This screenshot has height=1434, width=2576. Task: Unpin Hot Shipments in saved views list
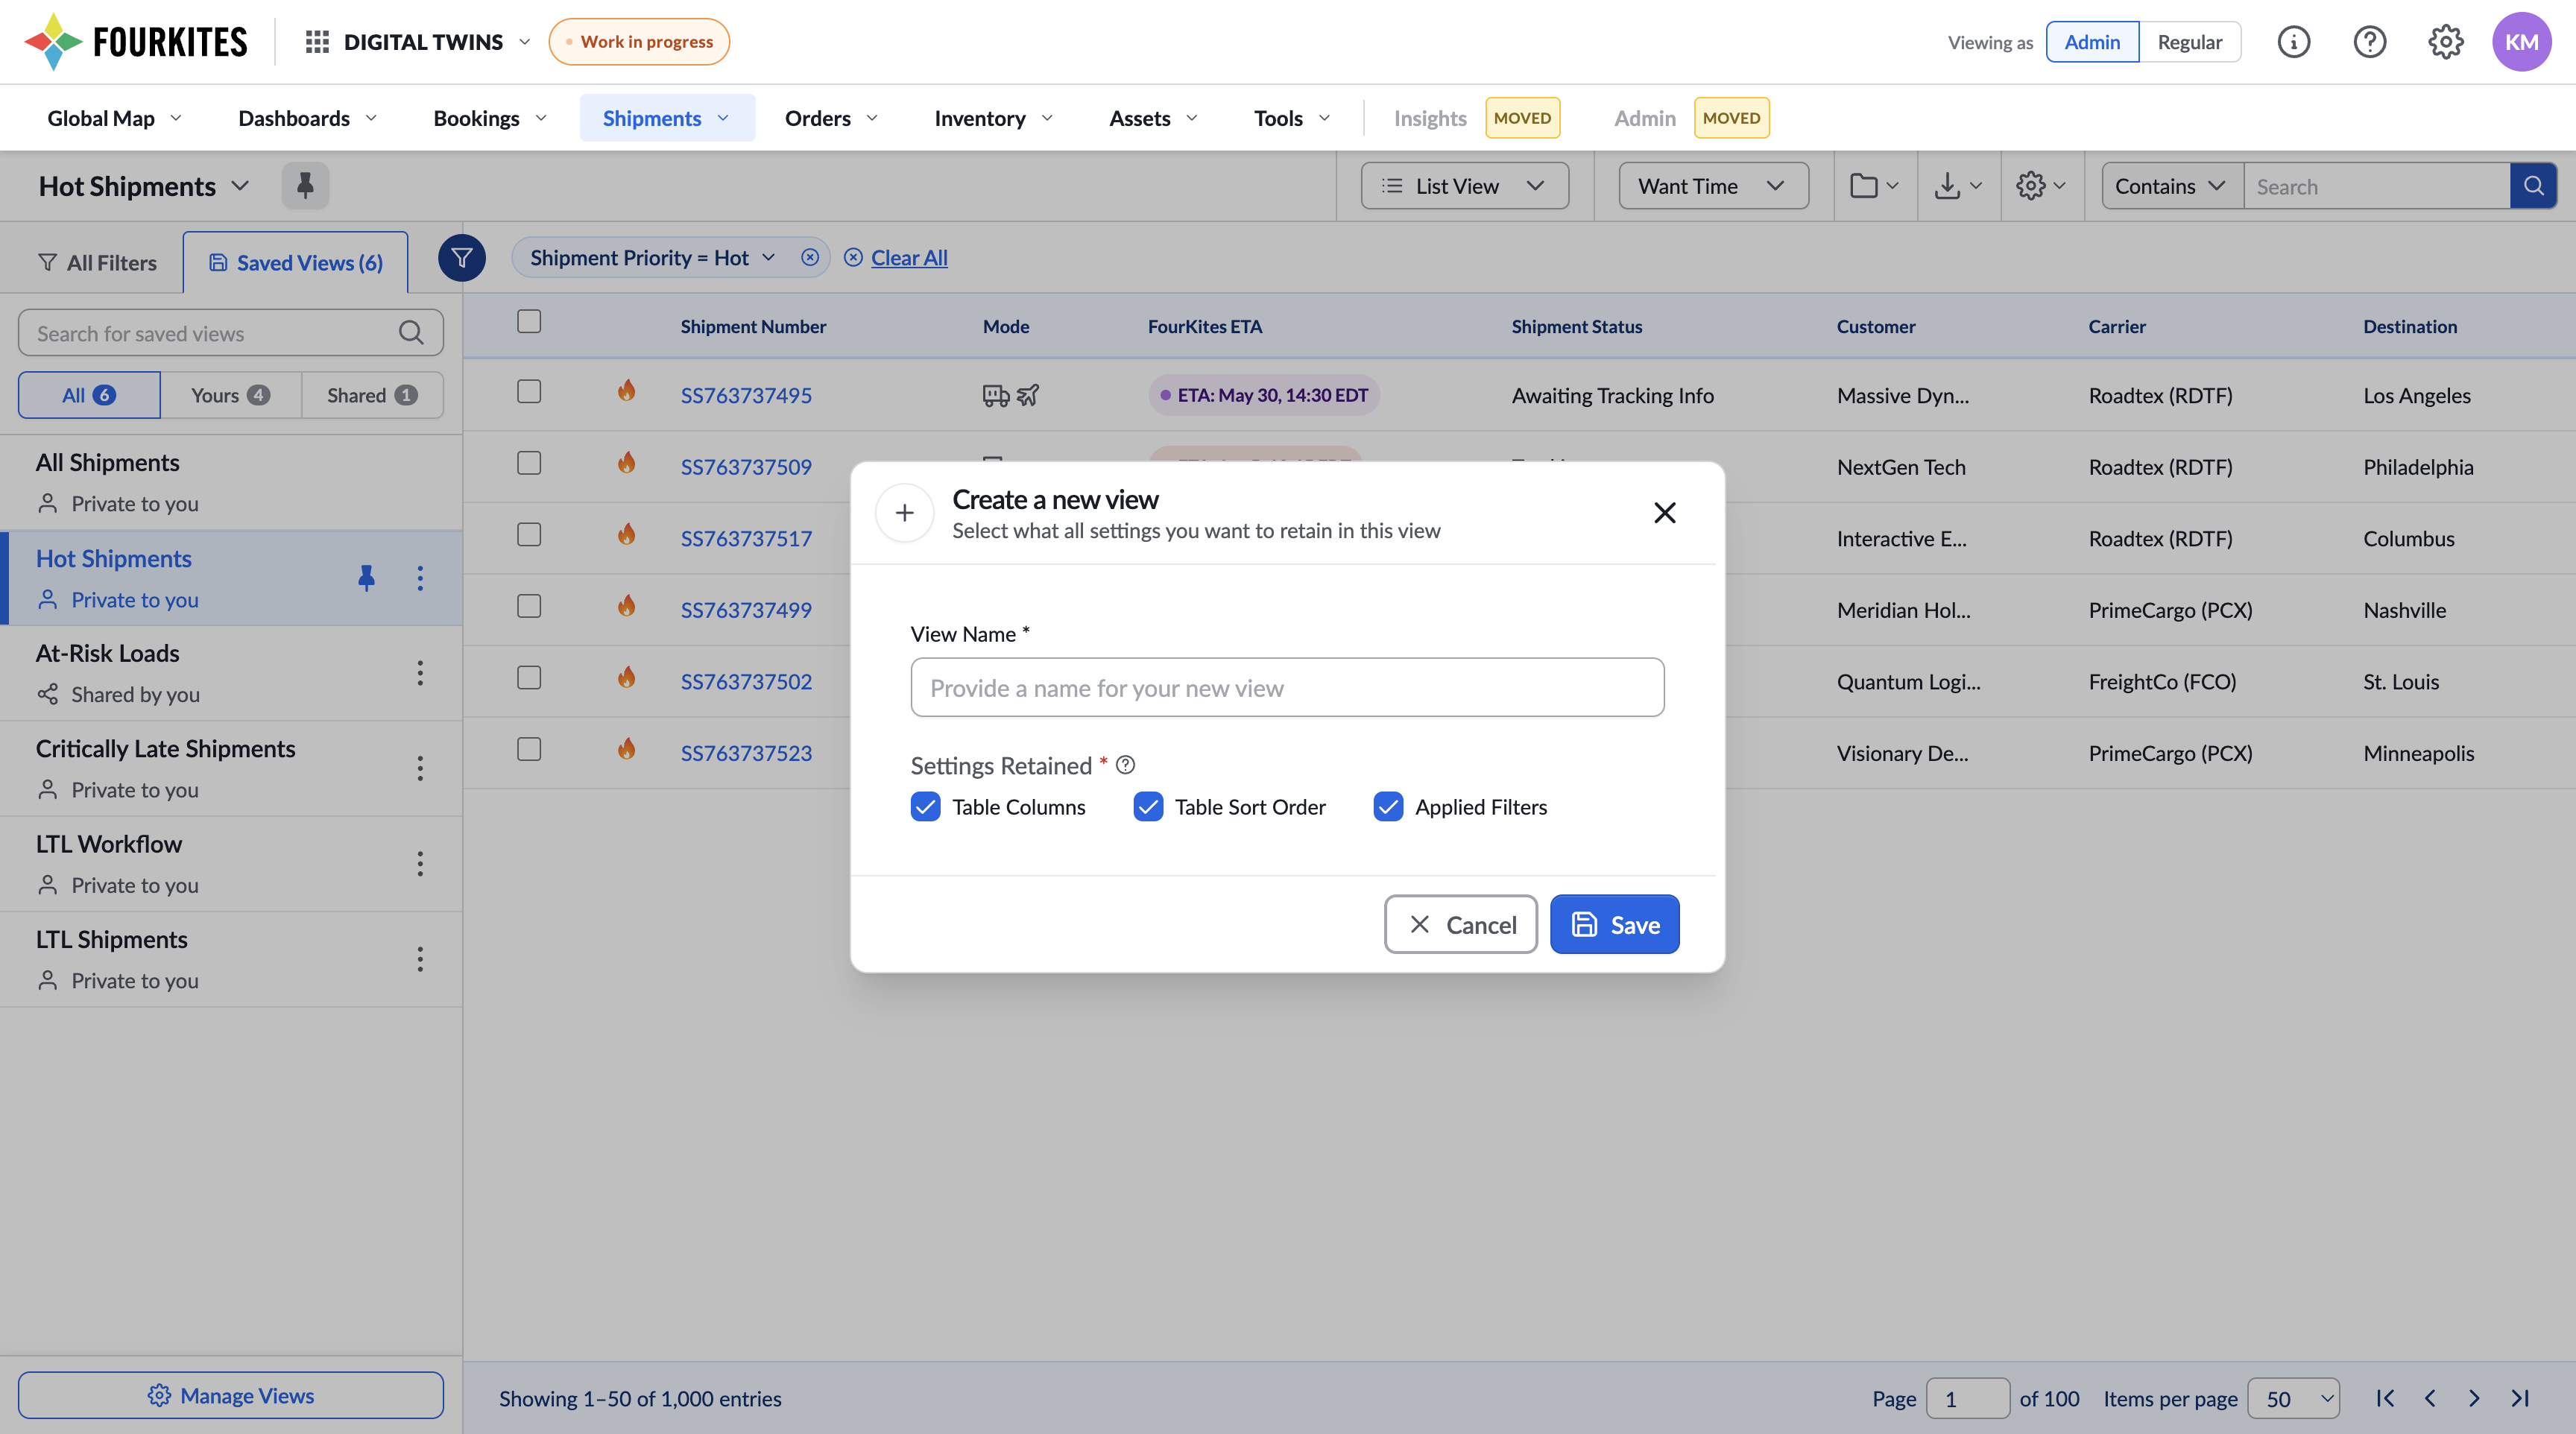367,578
